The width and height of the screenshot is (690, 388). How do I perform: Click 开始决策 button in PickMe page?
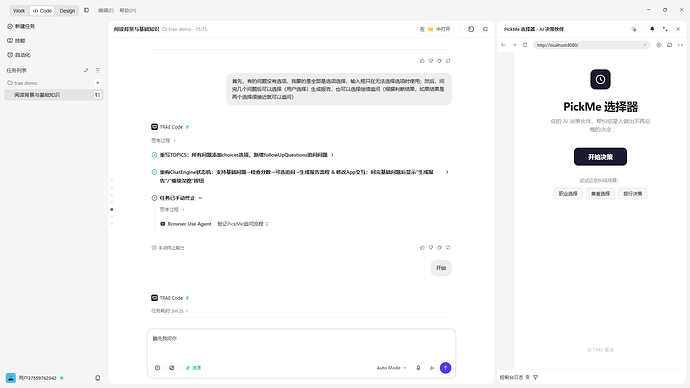(x=600, y=157)
